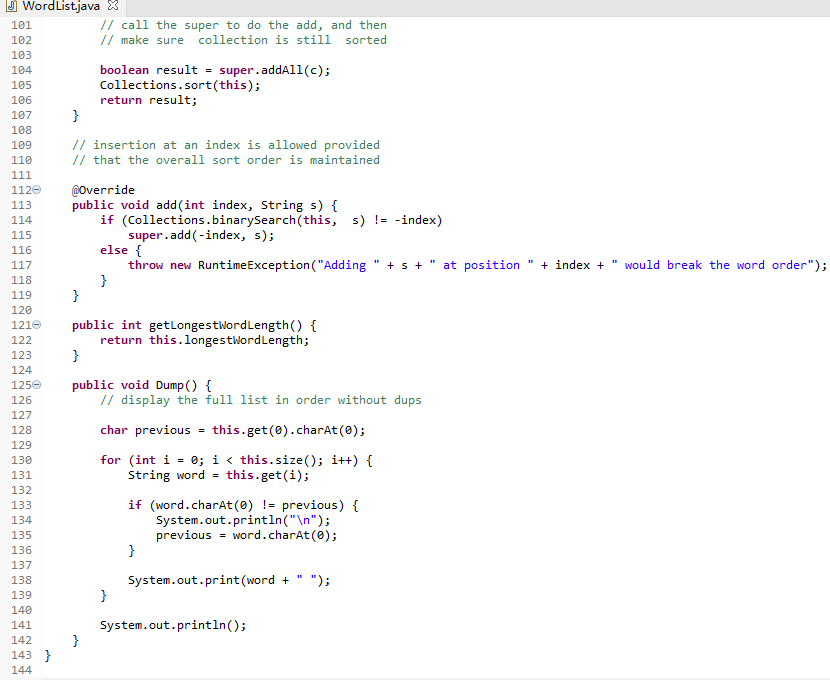This screenshot has width=830, height=680.
Task: Click the Java file icon on the editor tab
Action: coord(10,5)
